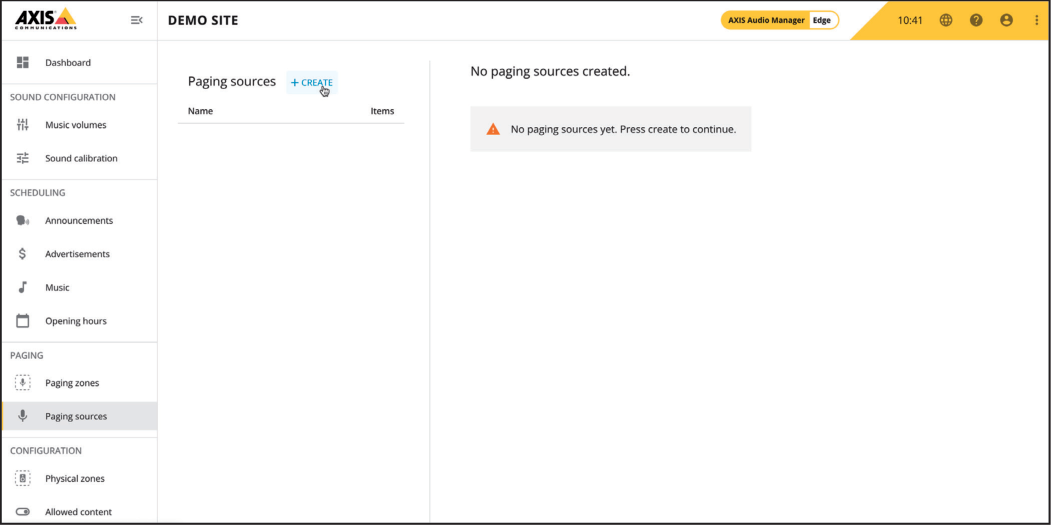Screen dimensions: 1052x527
Task: Open the language globe icon
Action: tap(946, 20)
